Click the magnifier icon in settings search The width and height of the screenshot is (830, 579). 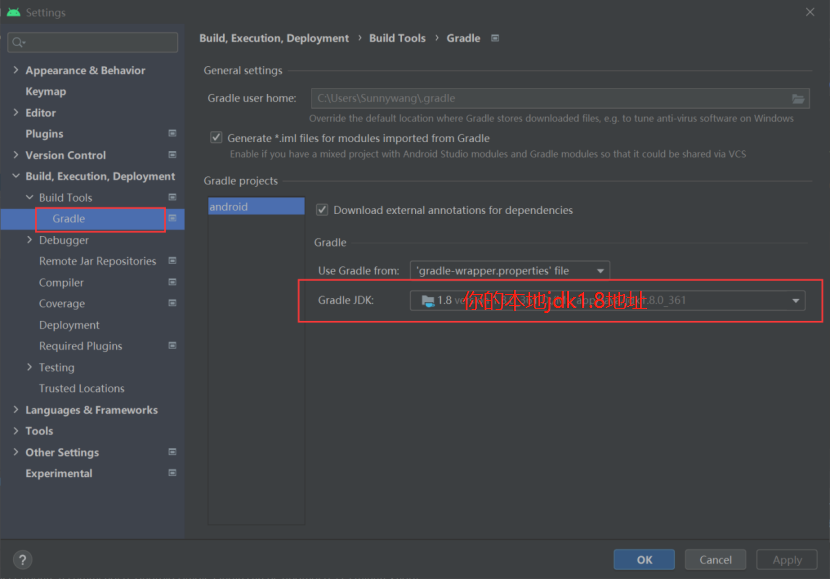[x=16, y=43]
